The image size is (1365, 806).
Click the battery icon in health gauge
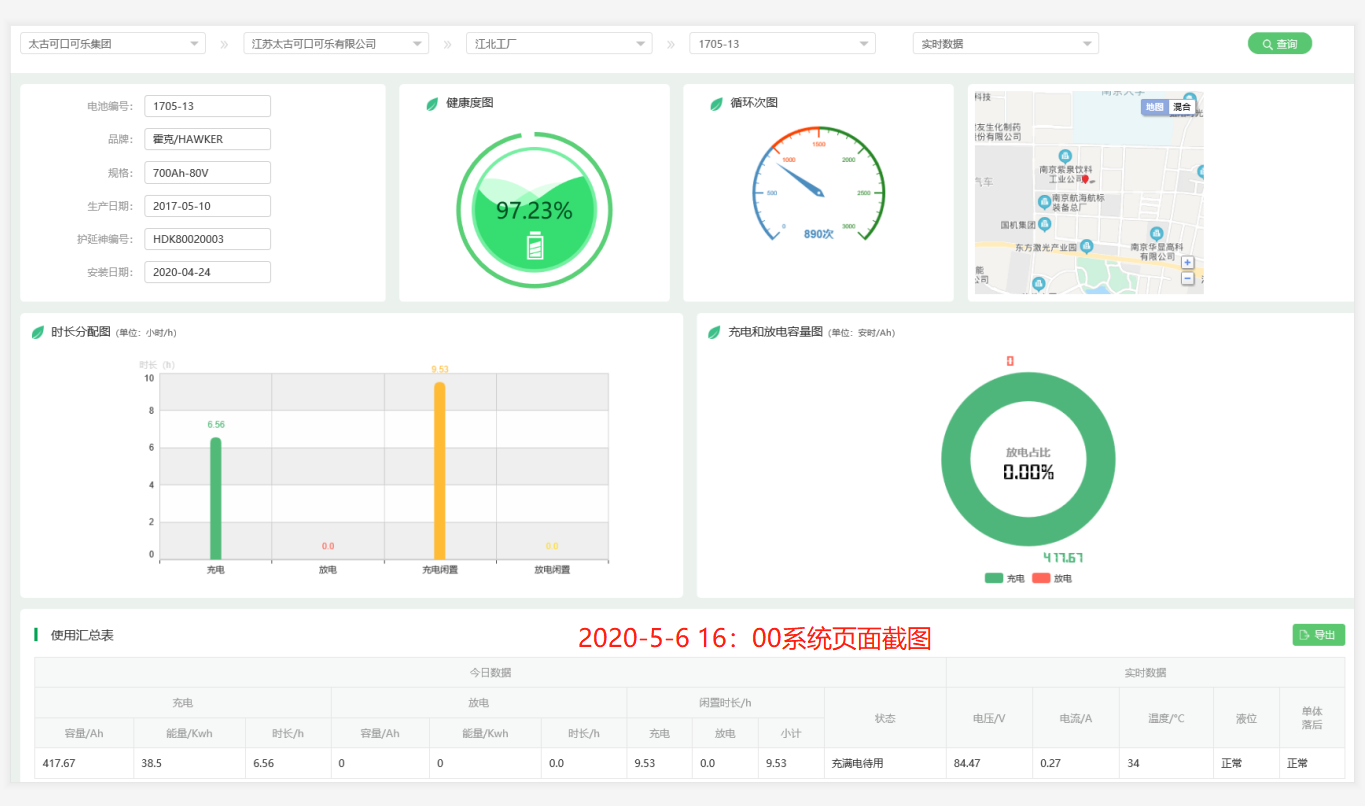(535, 245)
